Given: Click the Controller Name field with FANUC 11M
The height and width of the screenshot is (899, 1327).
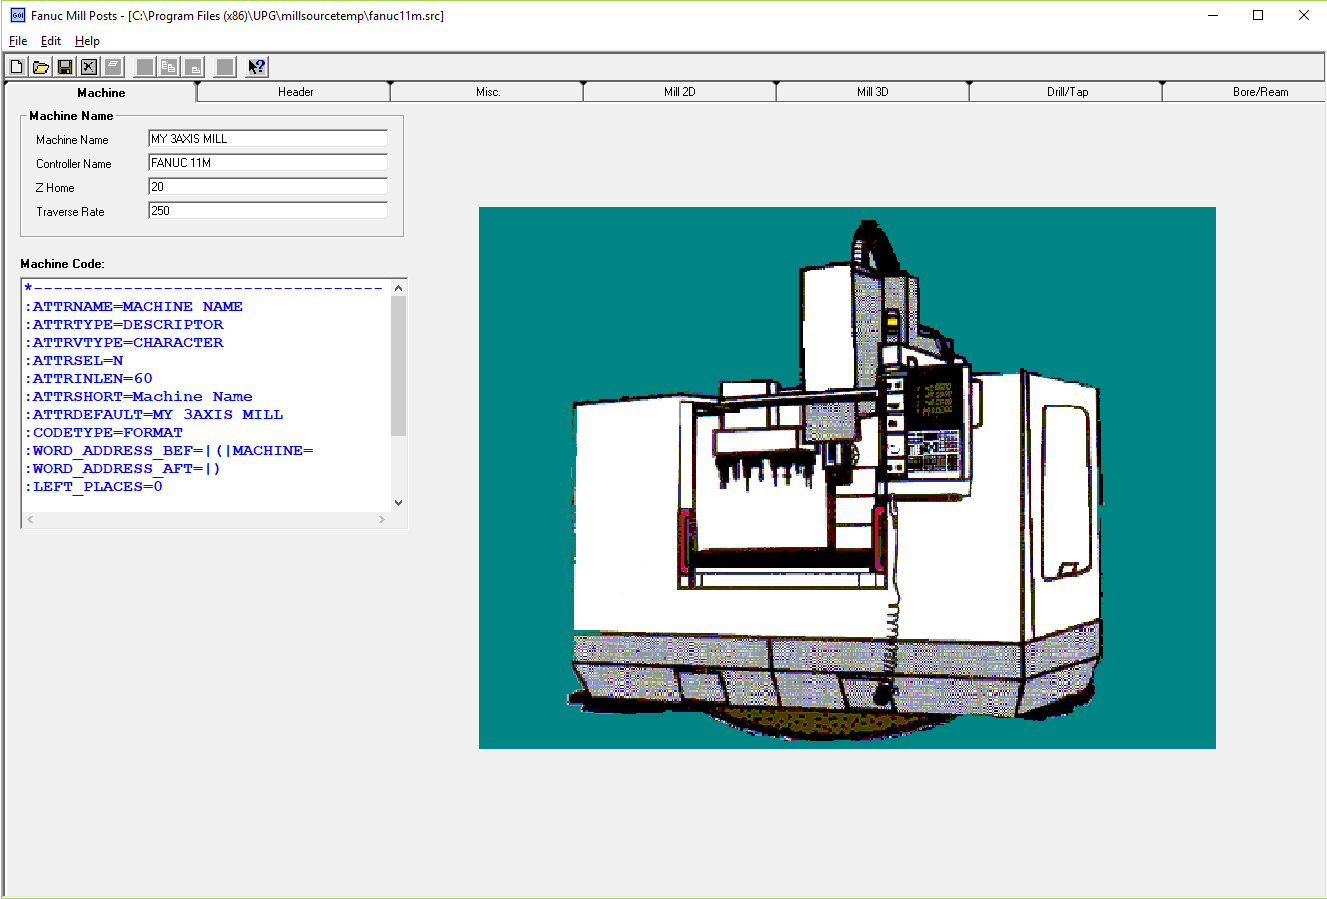Looking at the screenshot, I should (x=267, y=163).
